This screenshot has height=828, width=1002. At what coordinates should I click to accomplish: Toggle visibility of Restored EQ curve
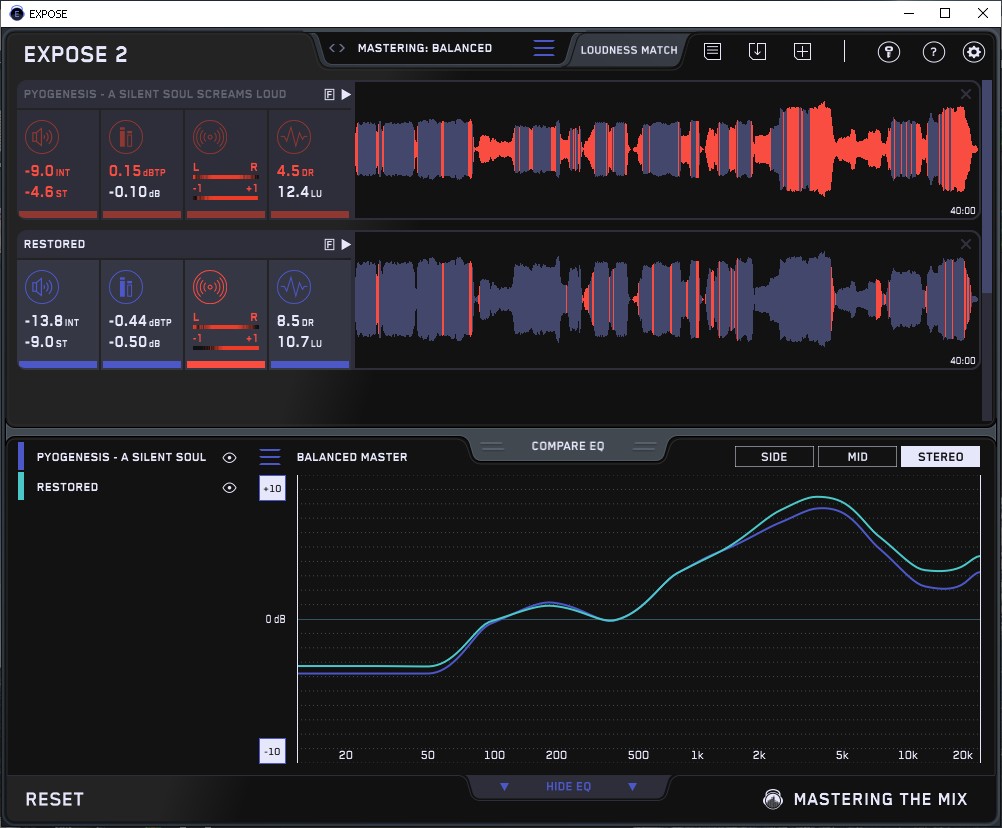click(229, 487)
